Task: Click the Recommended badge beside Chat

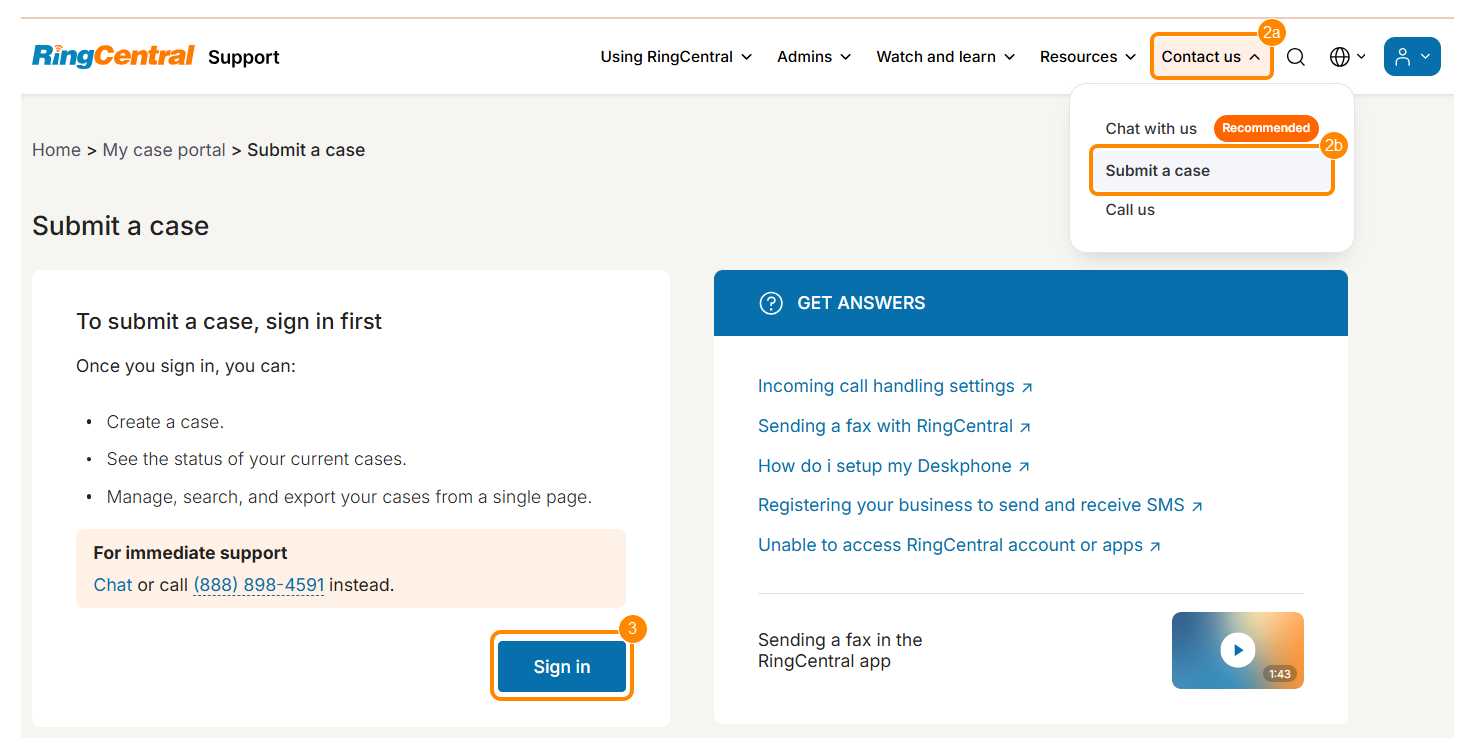Action: pos(1265,128)
